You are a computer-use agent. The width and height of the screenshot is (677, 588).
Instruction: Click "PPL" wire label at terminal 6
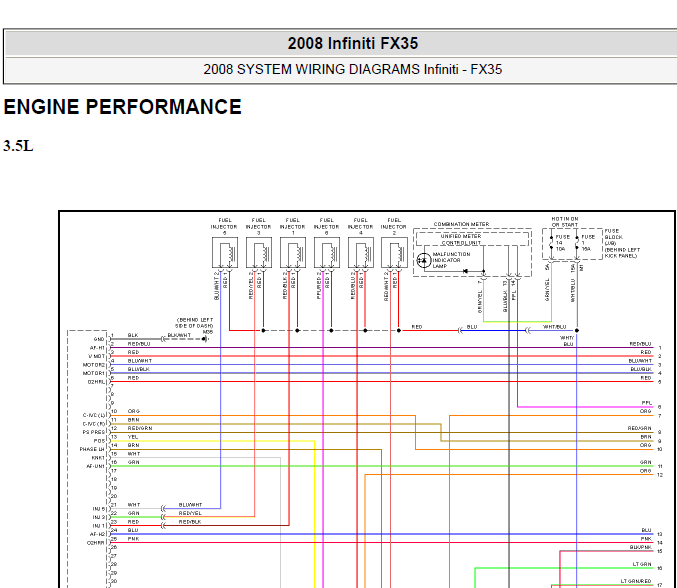(x=646, y=403)
